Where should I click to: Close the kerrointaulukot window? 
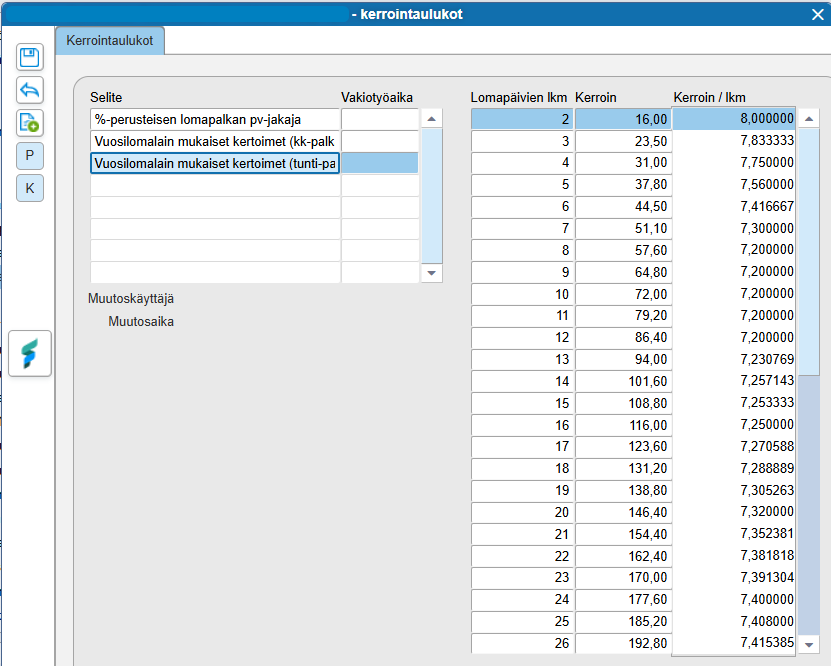(x=818, y=14)
